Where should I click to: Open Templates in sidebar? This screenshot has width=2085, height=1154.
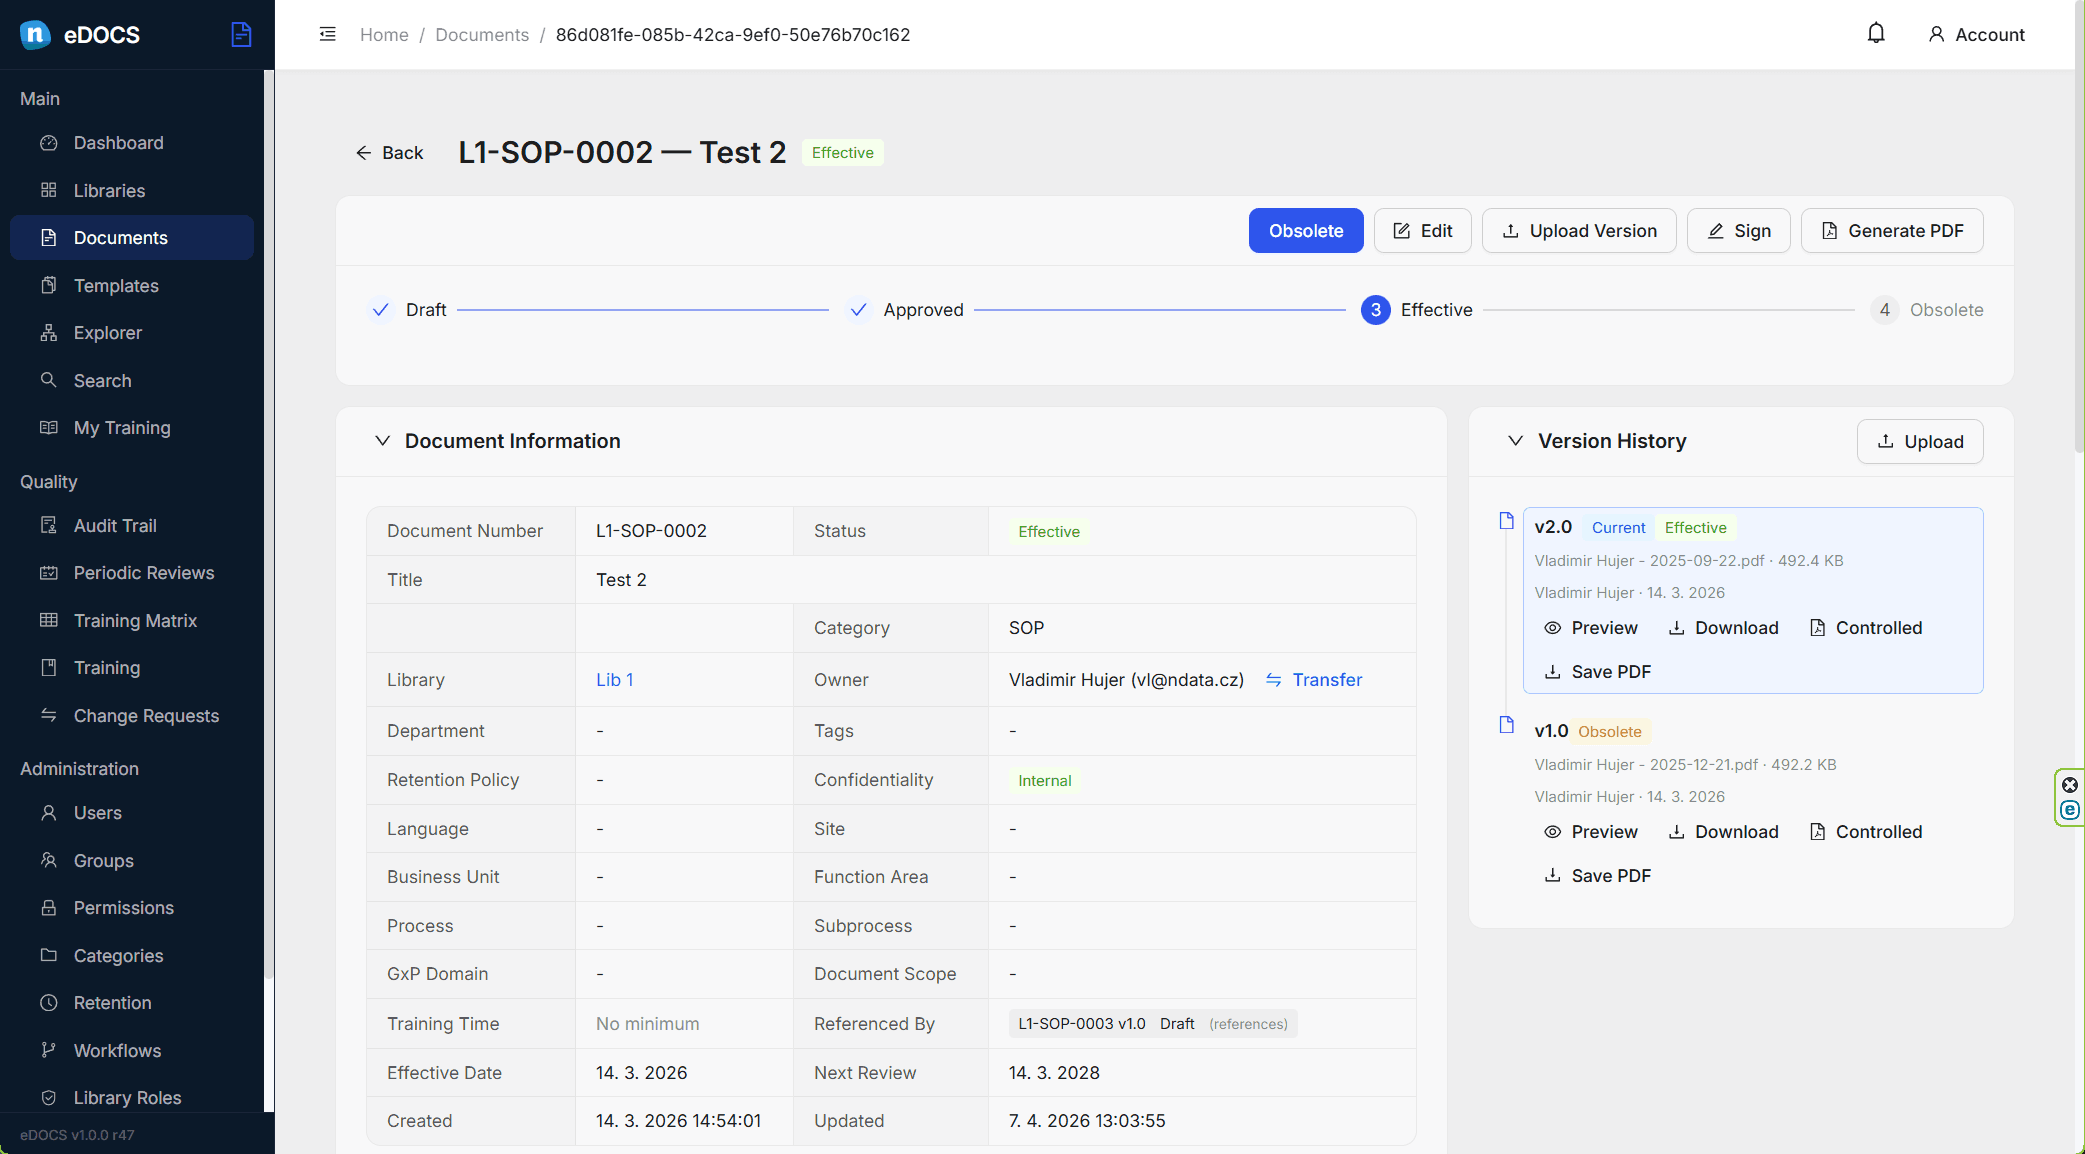point(132,285)
